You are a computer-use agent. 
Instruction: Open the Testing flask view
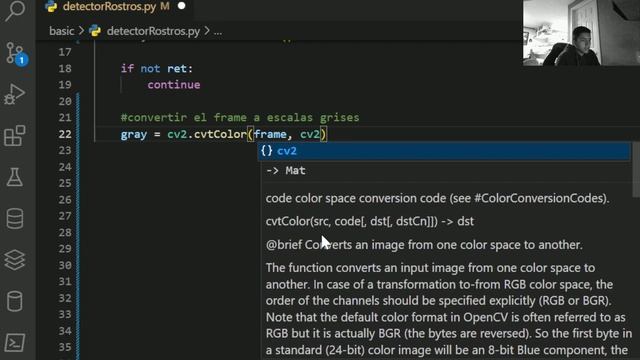click(15, 177)
